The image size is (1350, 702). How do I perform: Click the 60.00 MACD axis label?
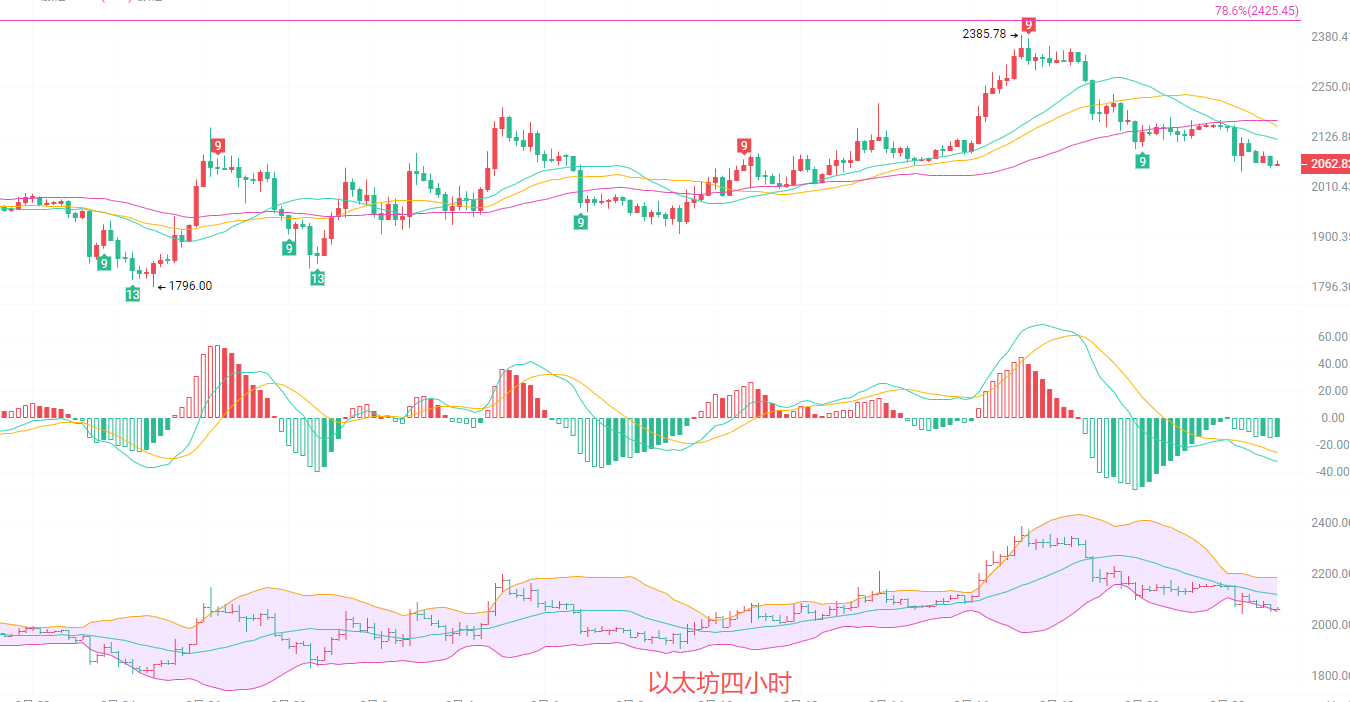[1332, 337]
